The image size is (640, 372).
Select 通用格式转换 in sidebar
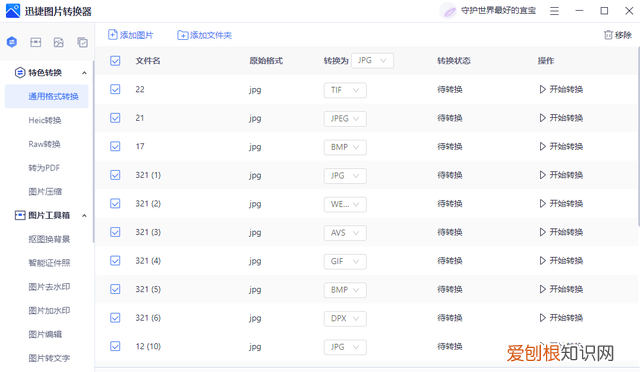point(47,96)
